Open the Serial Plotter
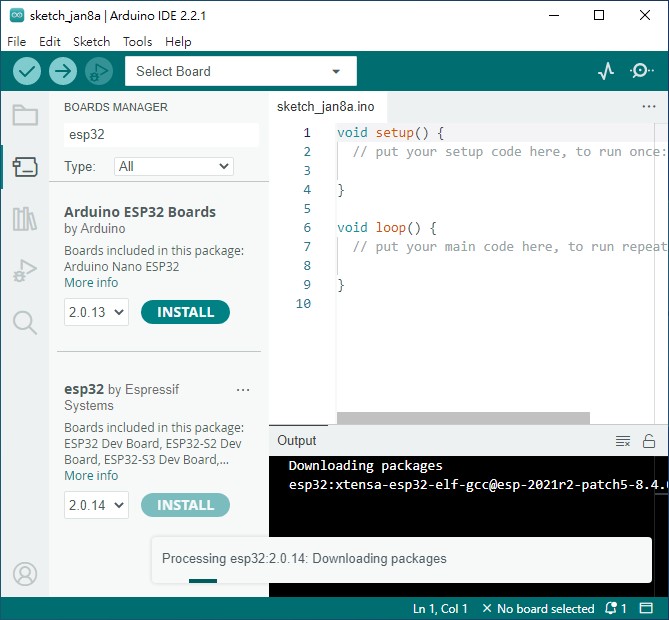Image resolution: width=669 pixels, height=620 pixels. [606, 71]
